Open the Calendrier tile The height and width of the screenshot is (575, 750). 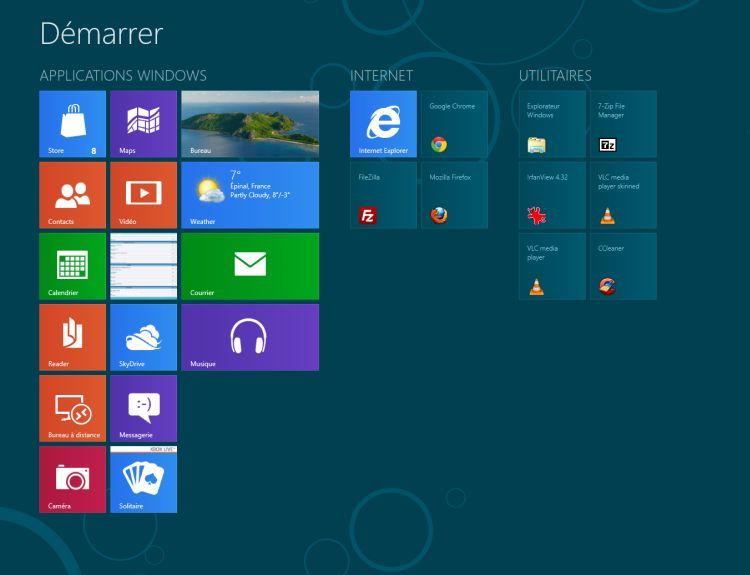coord(73,266)
